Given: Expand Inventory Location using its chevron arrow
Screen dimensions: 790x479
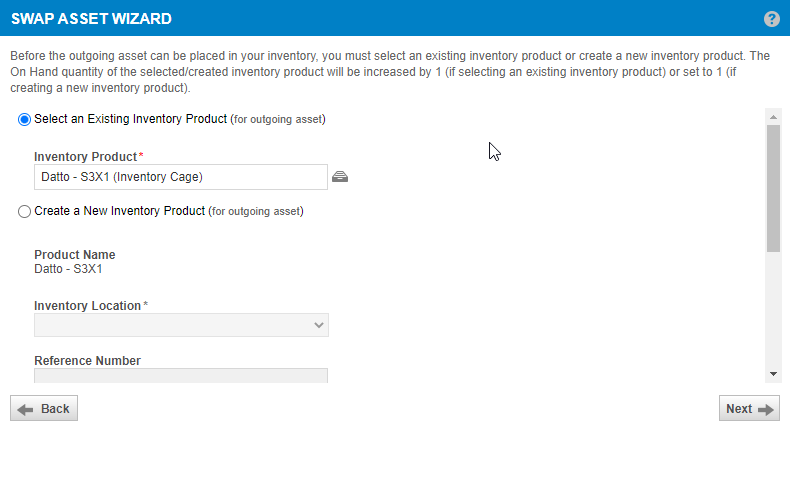Looking at the screenshot, I should tap(318, 325).
